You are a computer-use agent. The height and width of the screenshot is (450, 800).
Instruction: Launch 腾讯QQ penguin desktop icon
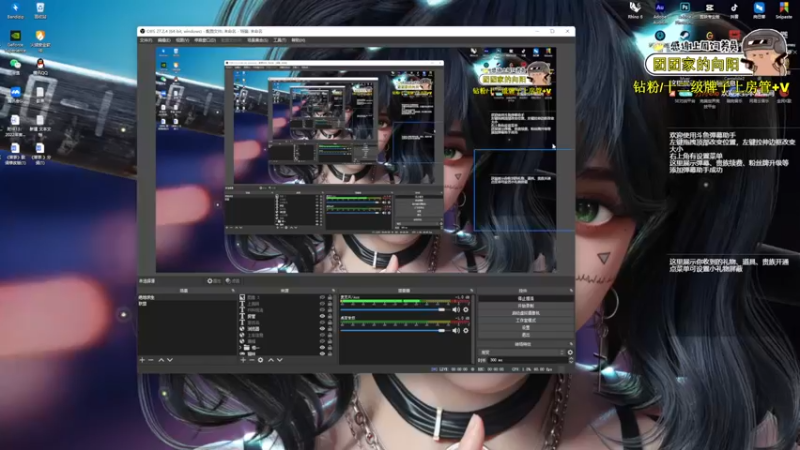tap(40, 66)
